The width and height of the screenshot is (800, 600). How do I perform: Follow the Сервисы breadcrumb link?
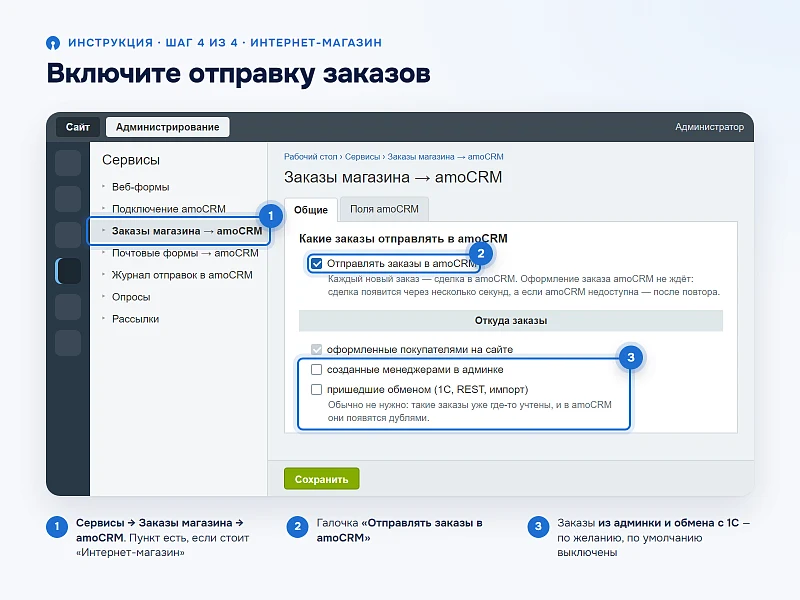click(362, 157)
